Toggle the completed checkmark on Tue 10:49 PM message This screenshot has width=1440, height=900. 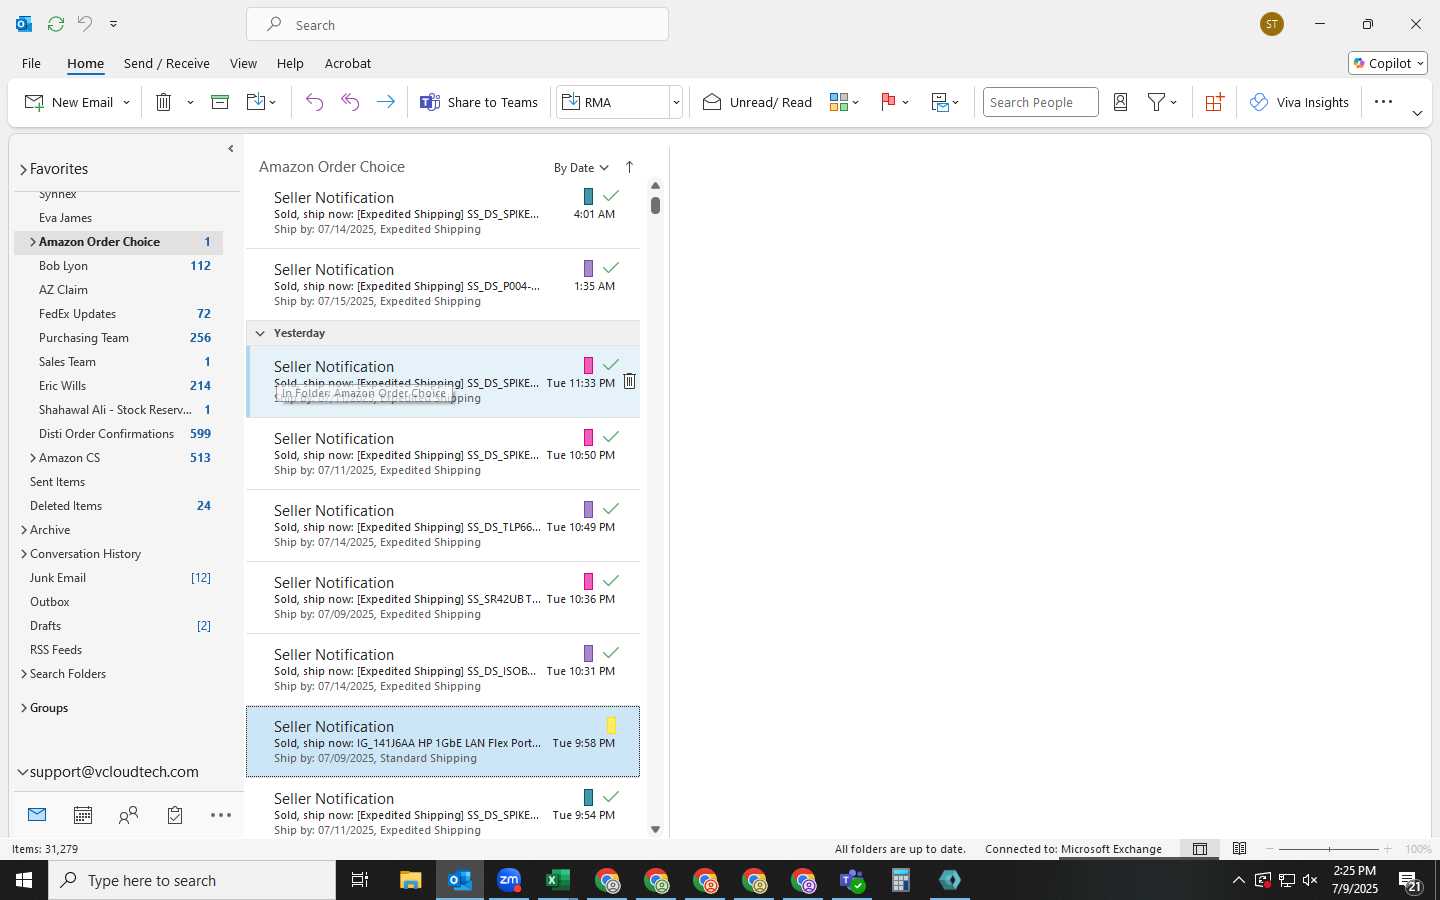point(611,509)
